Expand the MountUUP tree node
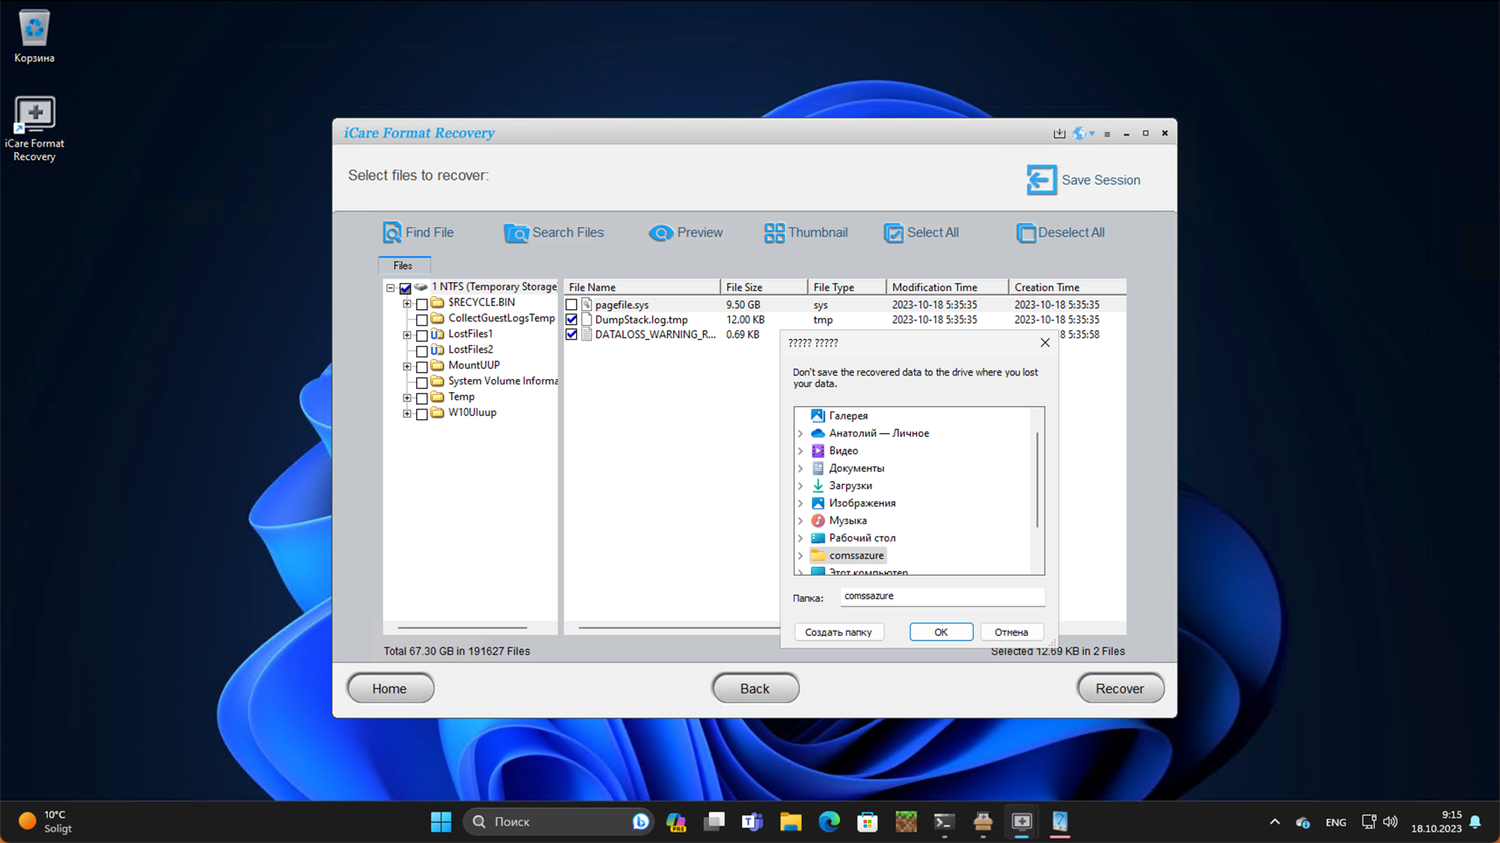 point(407,367)
